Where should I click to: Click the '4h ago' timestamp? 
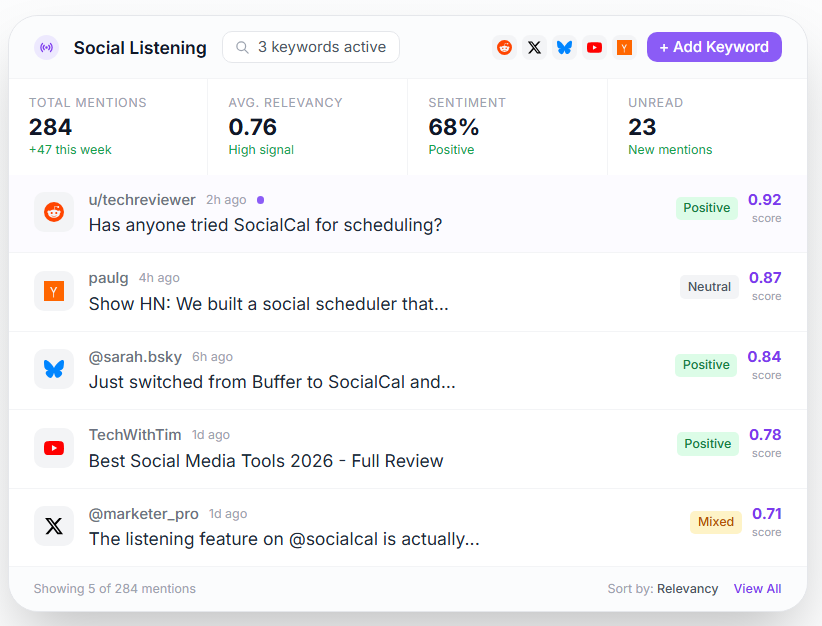point(159,278)
